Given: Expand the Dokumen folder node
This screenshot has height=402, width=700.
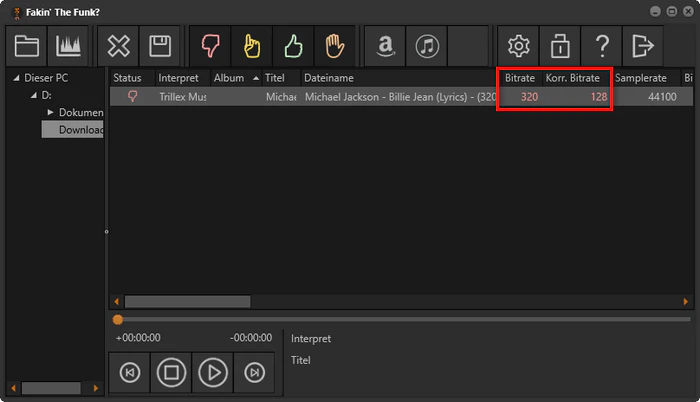Looking at the screenshot, I should point(50,112).
